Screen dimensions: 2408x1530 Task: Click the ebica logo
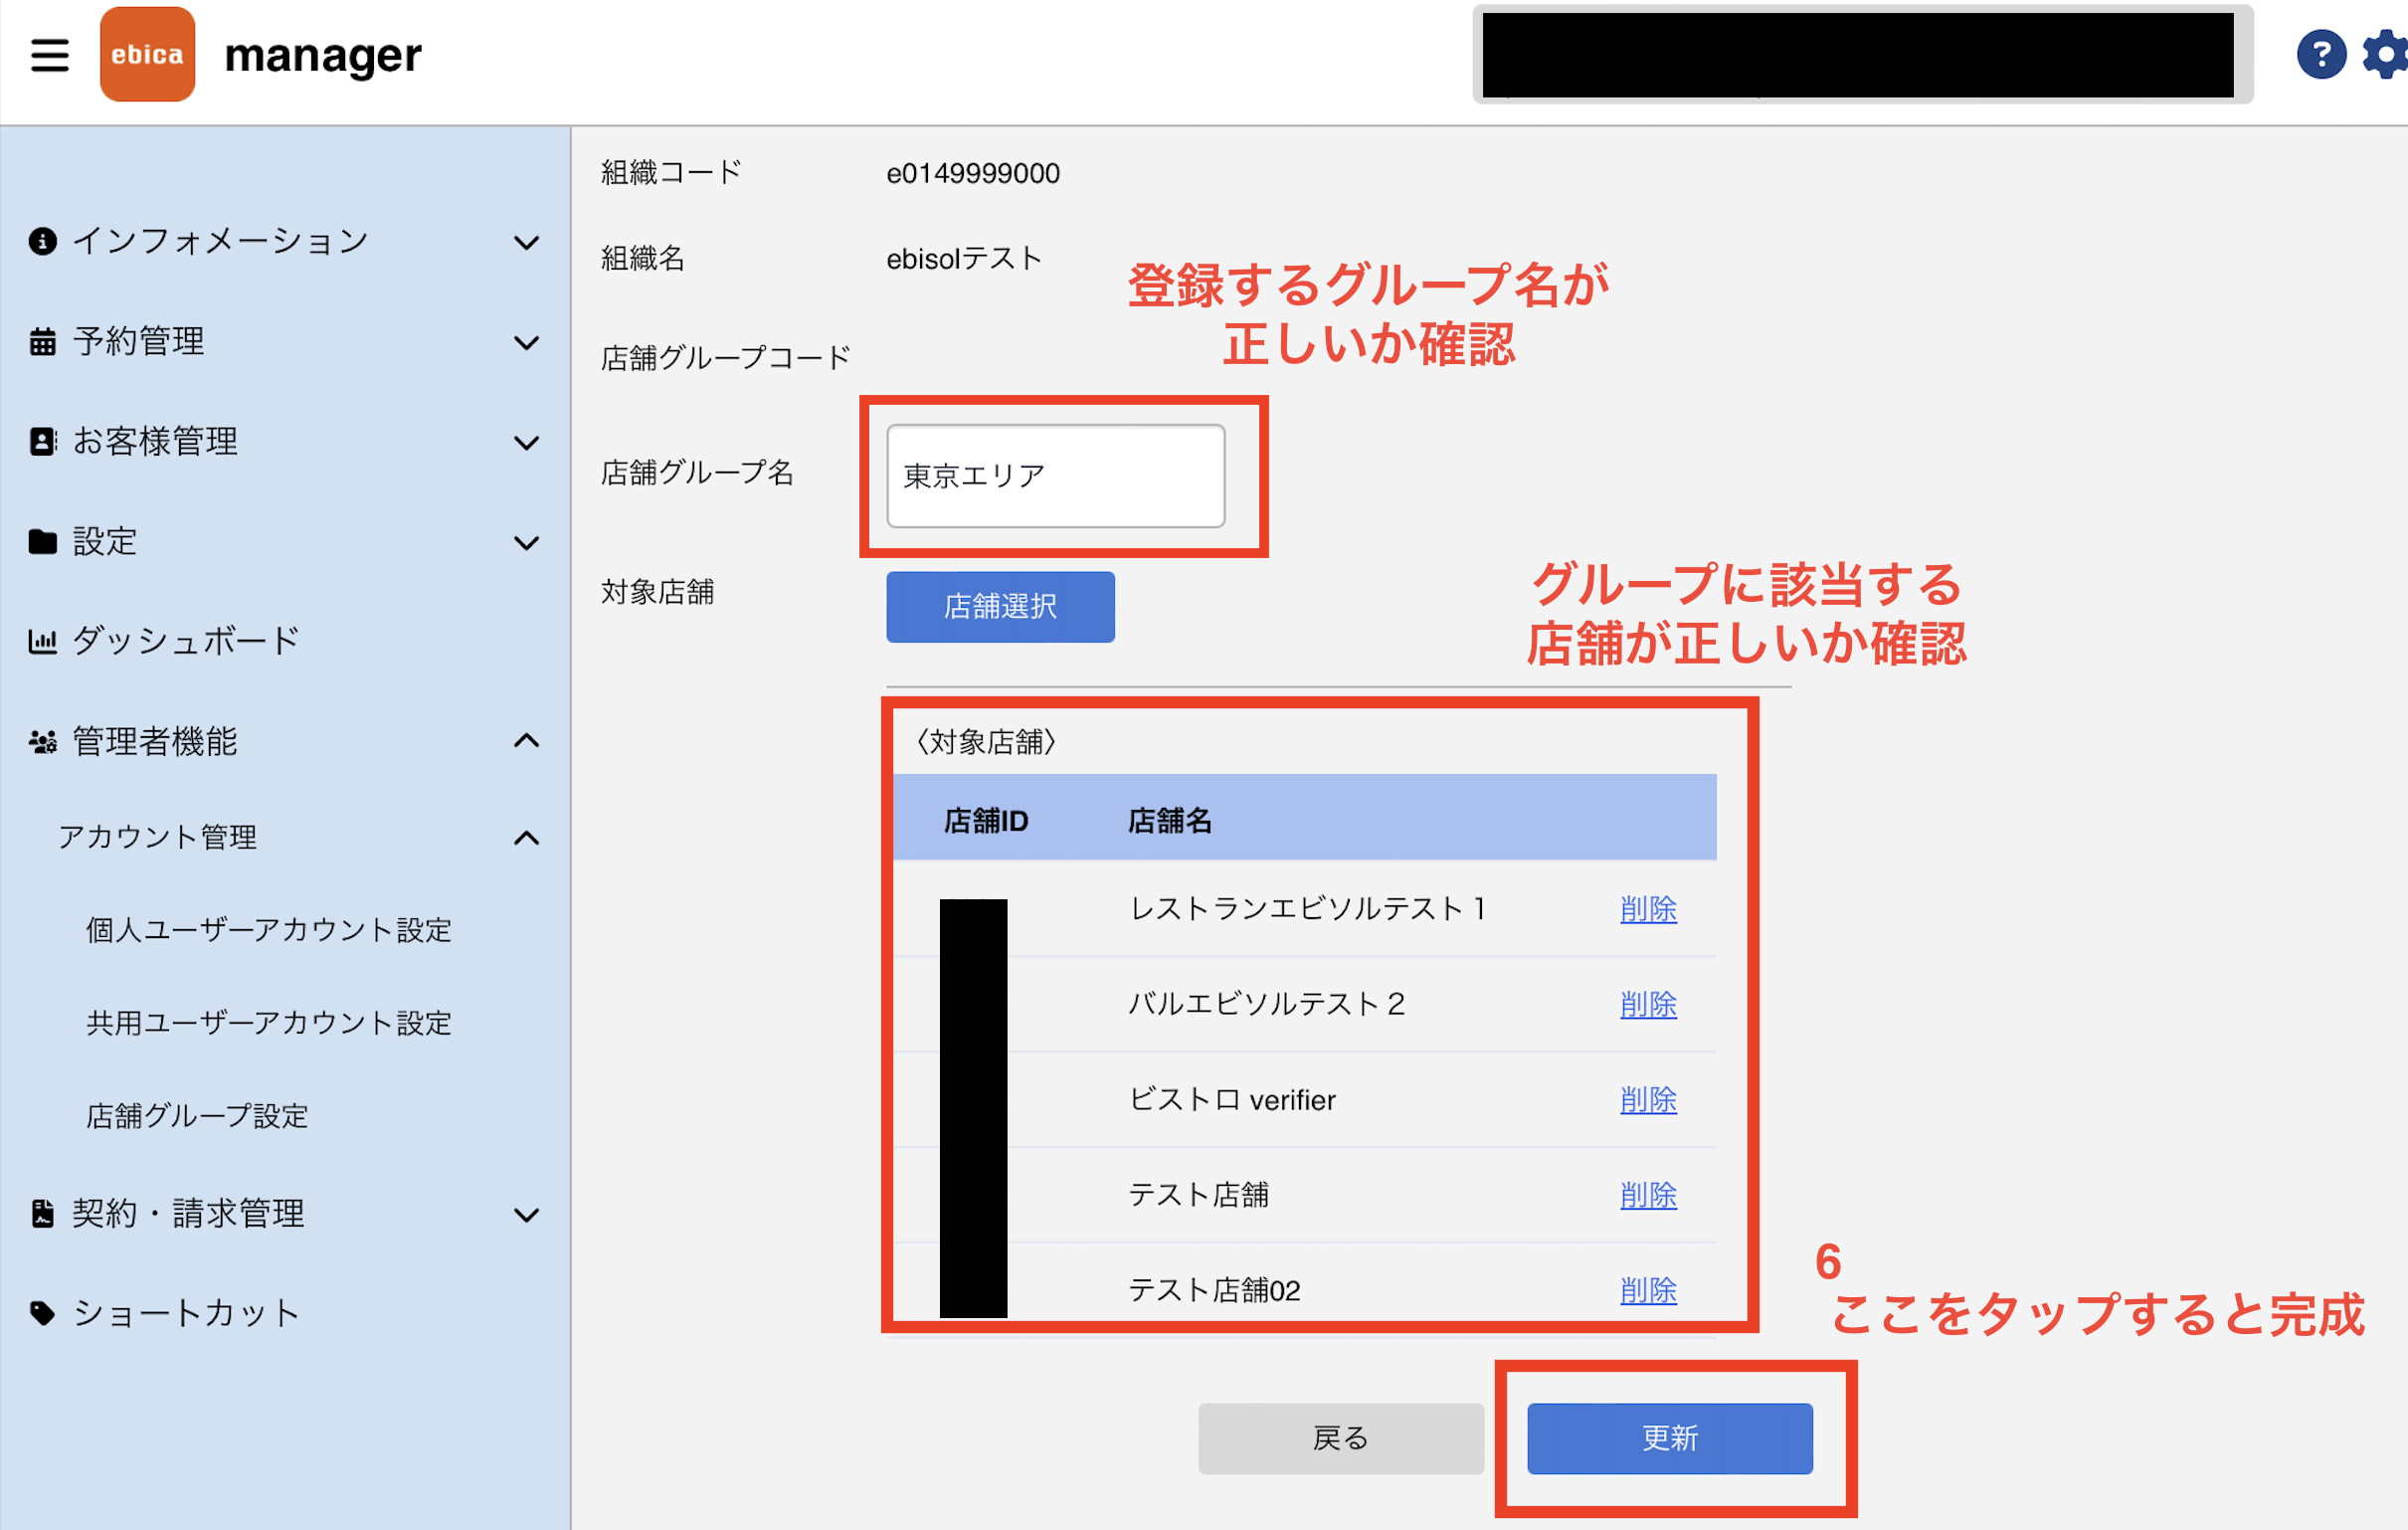(x=147, y=54)
